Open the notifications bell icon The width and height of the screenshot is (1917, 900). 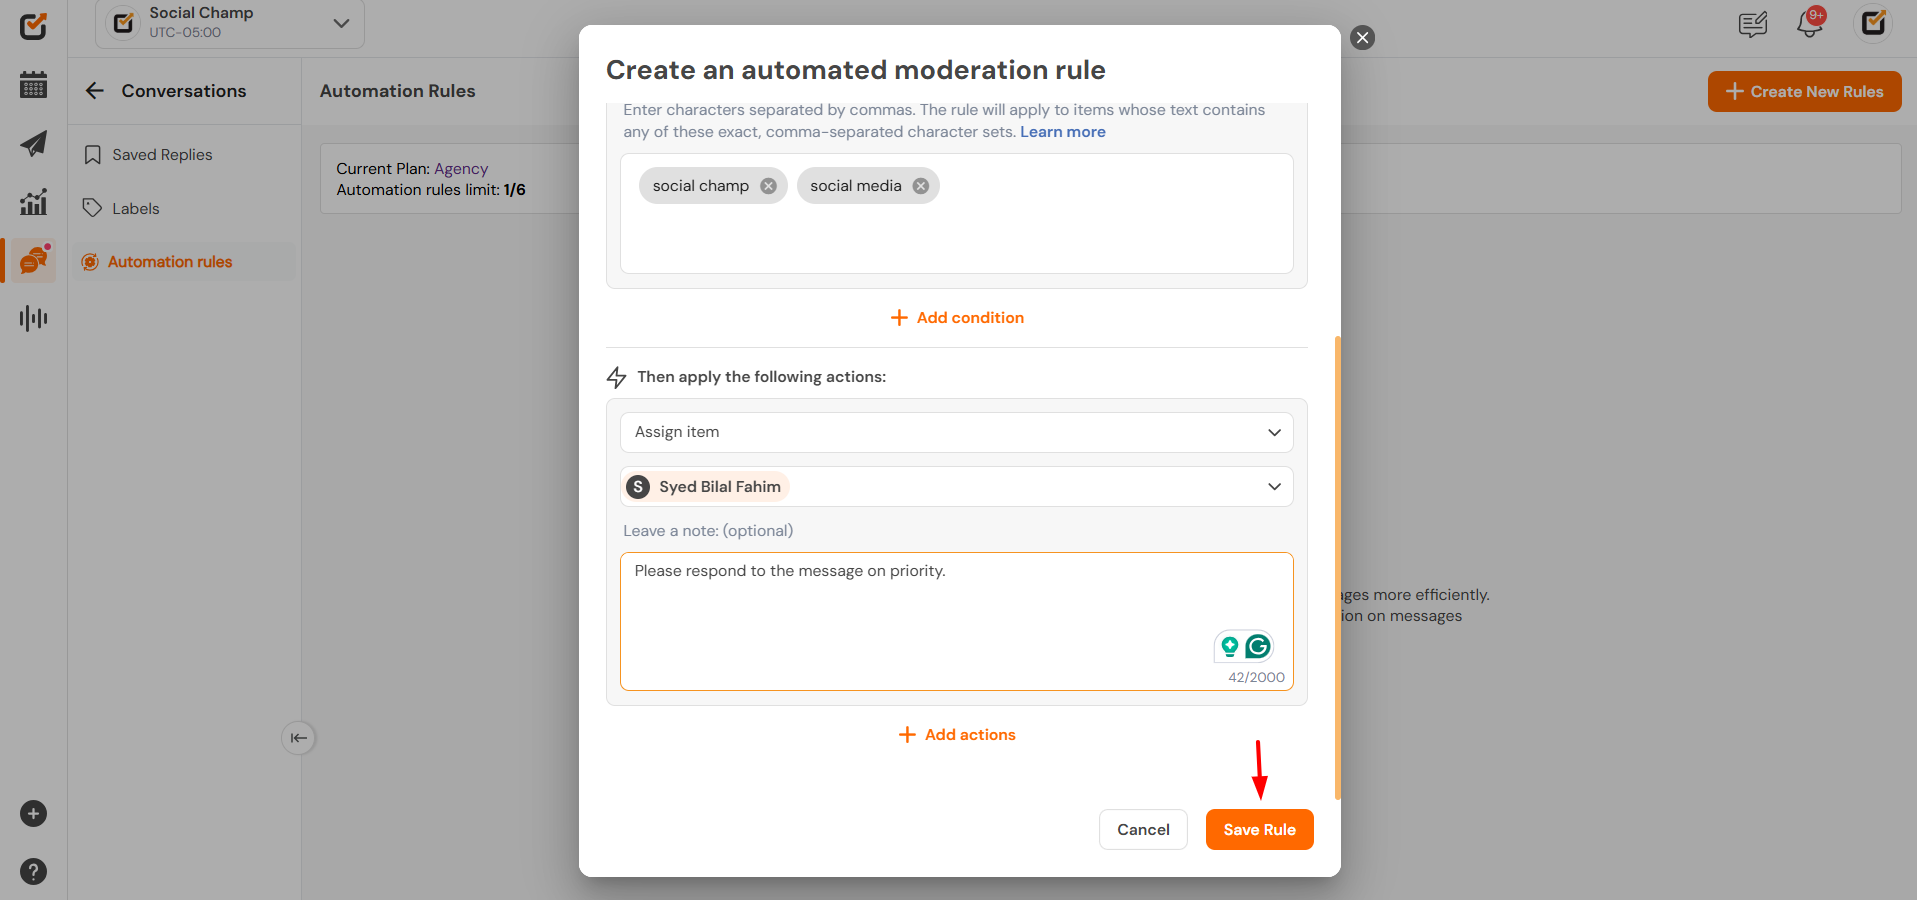[1811, 23]
